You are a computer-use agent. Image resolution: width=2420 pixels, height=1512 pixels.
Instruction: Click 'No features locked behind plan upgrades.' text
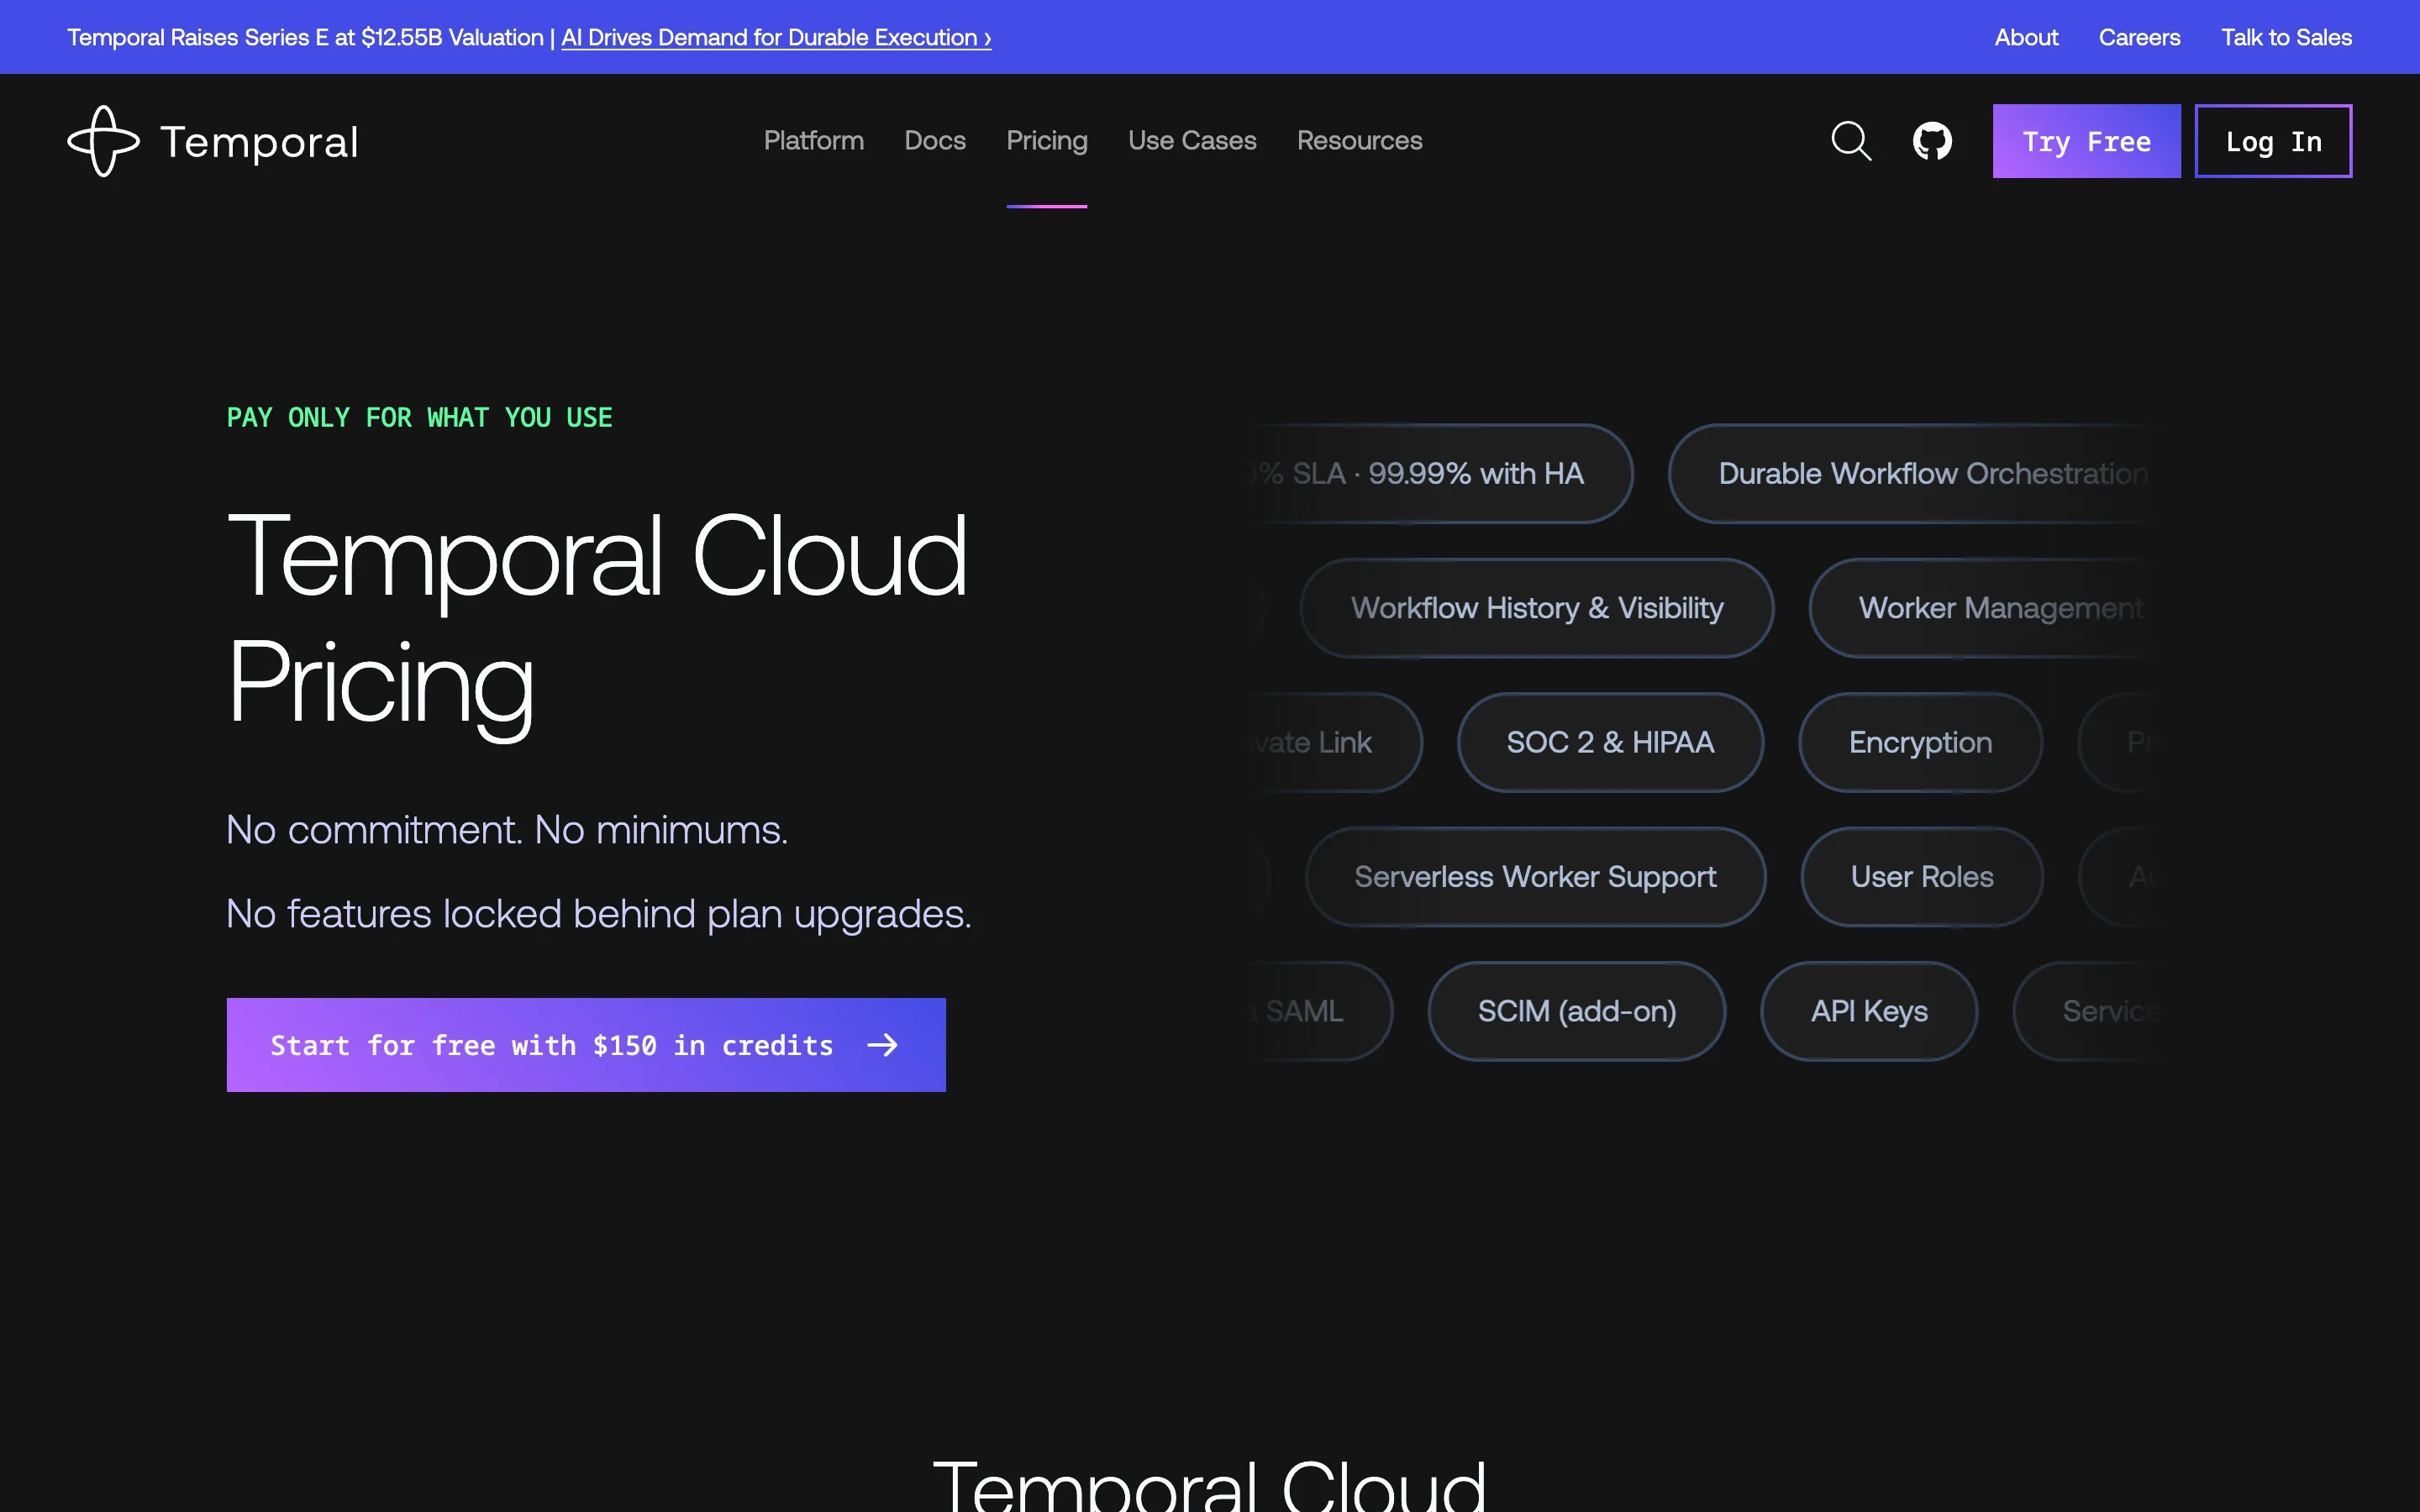tap(599, 914)
